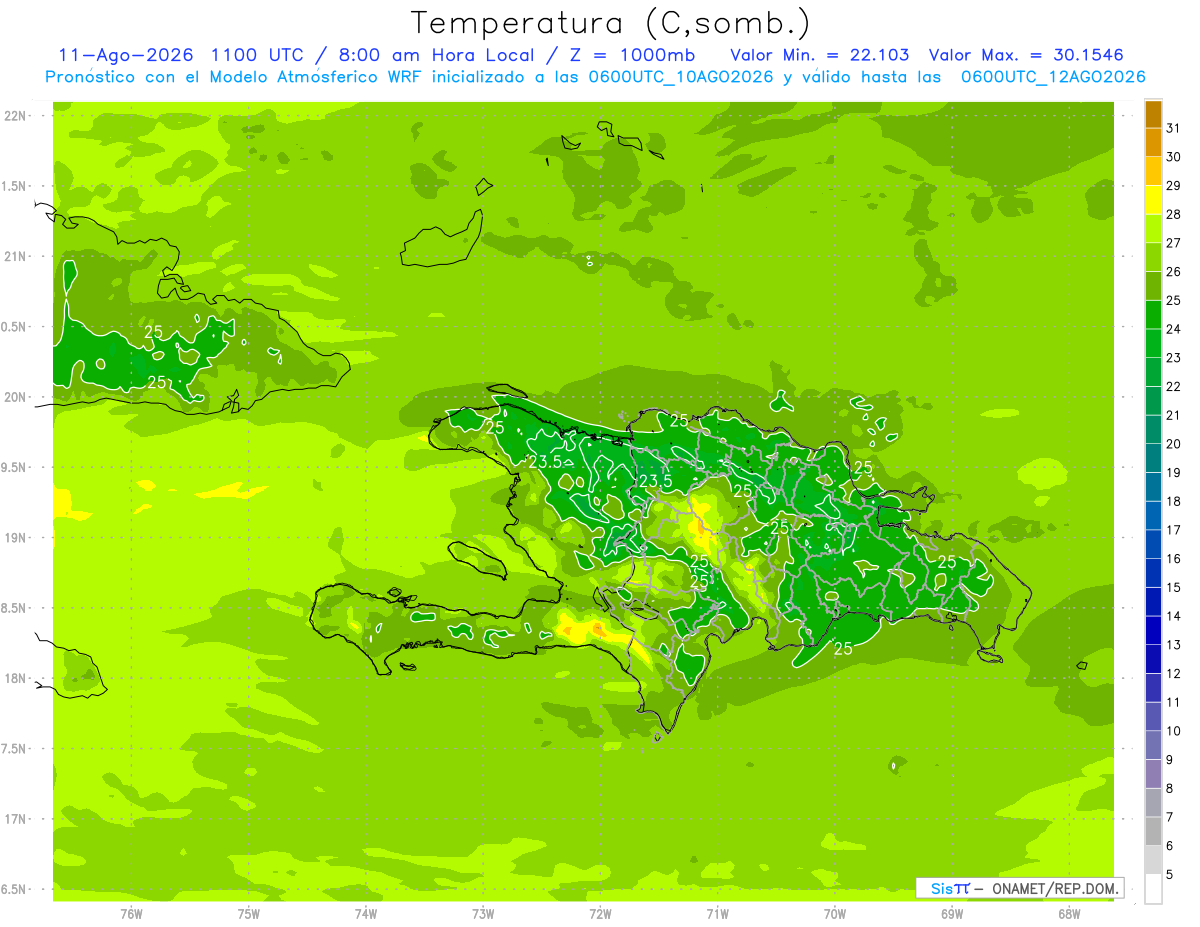
Task: Pick the dark blue swatch between 12 and 13
Action: tap(1153, 659)
